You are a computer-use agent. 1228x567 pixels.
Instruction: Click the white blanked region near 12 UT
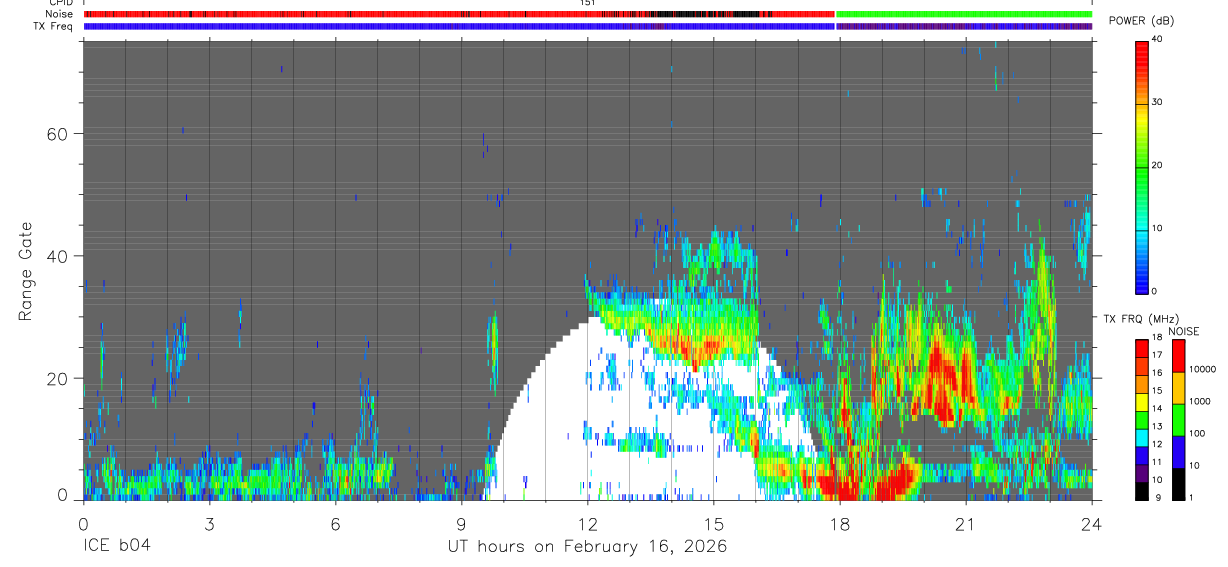pyautogui.click(x=560, y=420)
